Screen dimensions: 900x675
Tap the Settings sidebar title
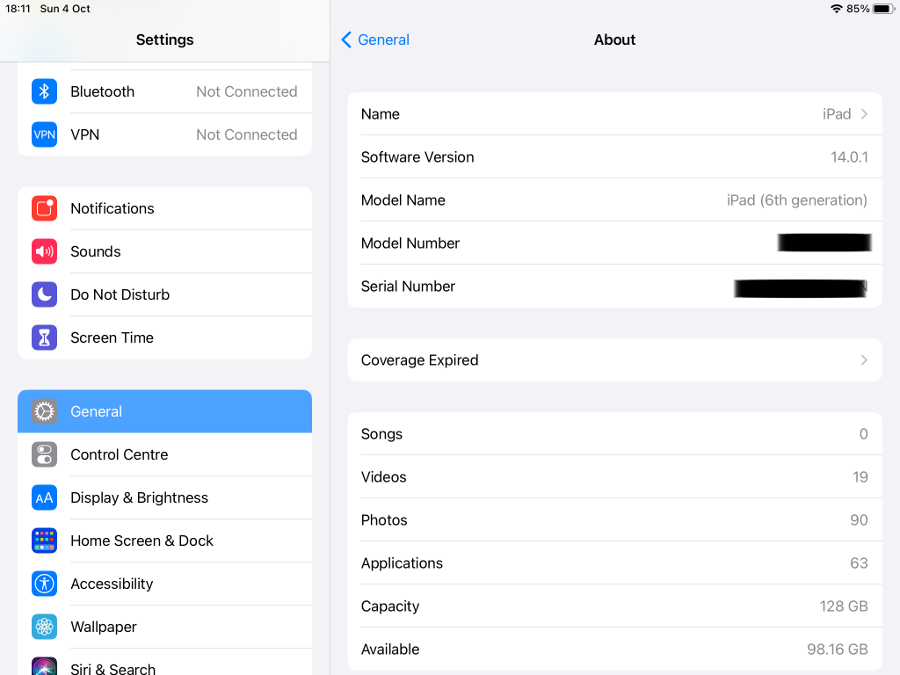(x=165, y=40)
